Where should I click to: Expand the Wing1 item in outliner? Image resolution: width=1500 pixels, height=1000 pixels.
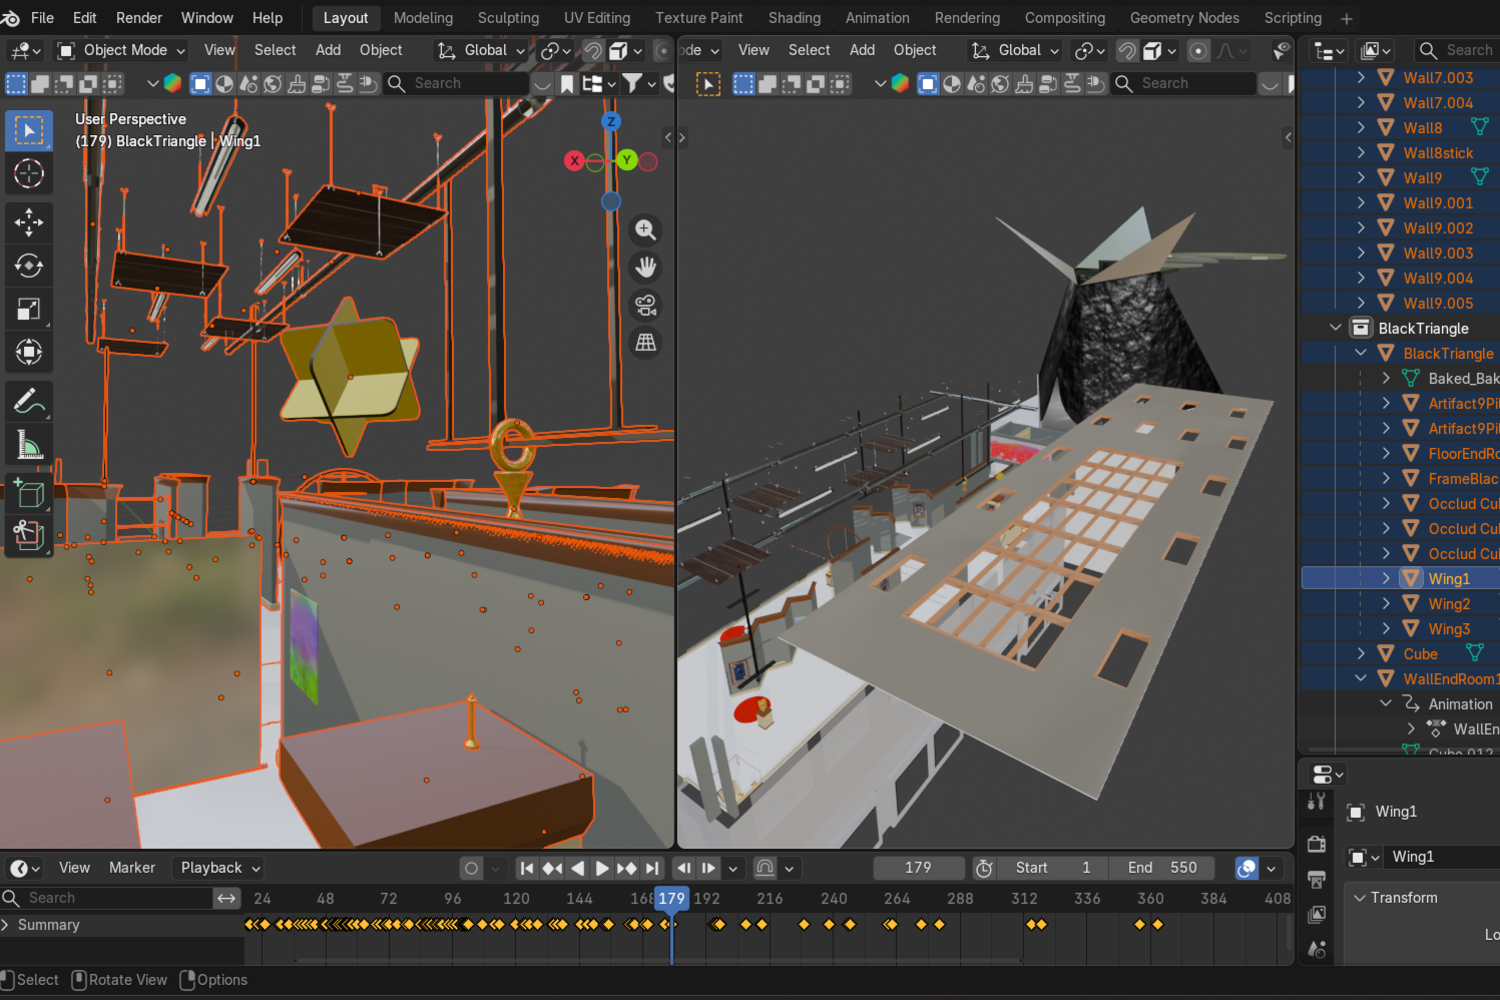1386,579
